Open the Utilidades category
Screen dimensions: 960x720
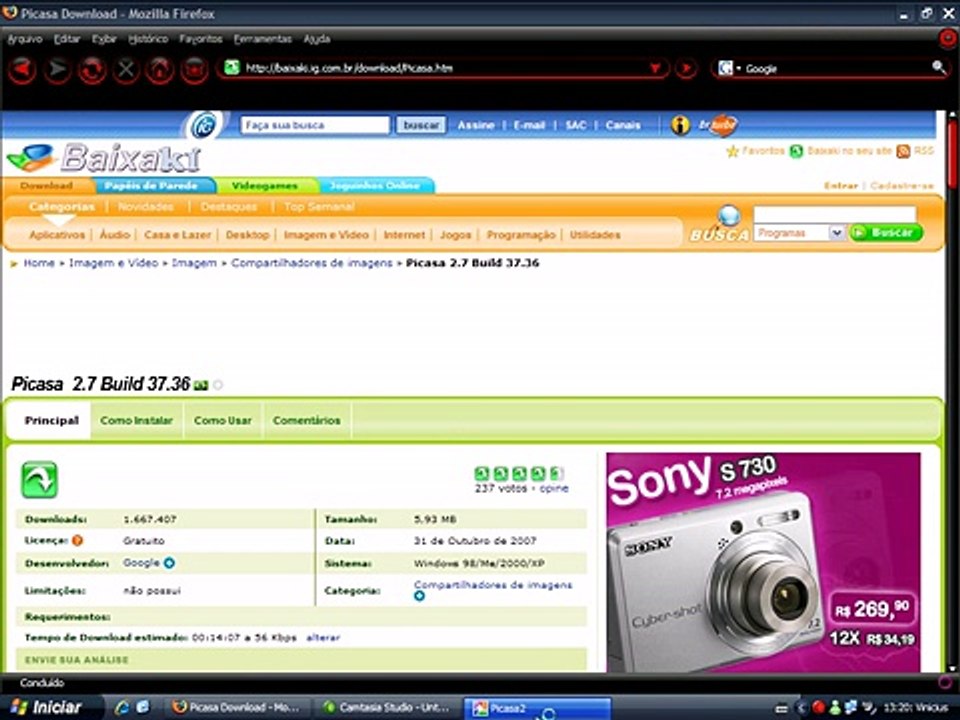tap(594, 234)
